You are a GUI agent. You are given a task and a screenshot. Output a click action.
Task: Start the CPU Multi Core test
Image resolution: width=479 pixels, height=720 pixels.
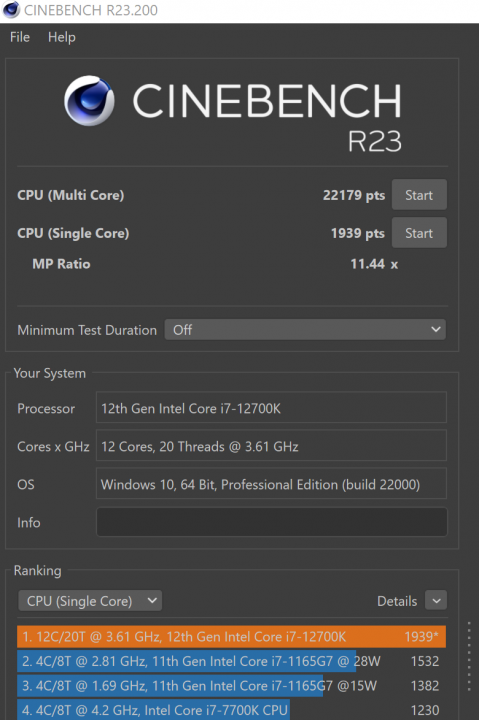click(419, 195)
